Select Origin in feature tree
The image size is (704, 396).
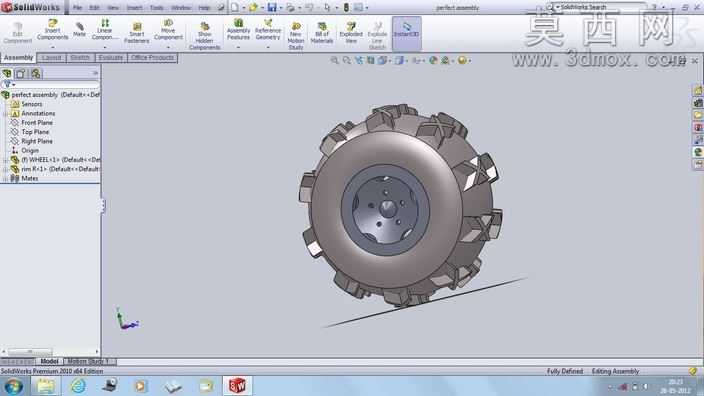click(x=30, y=150)
